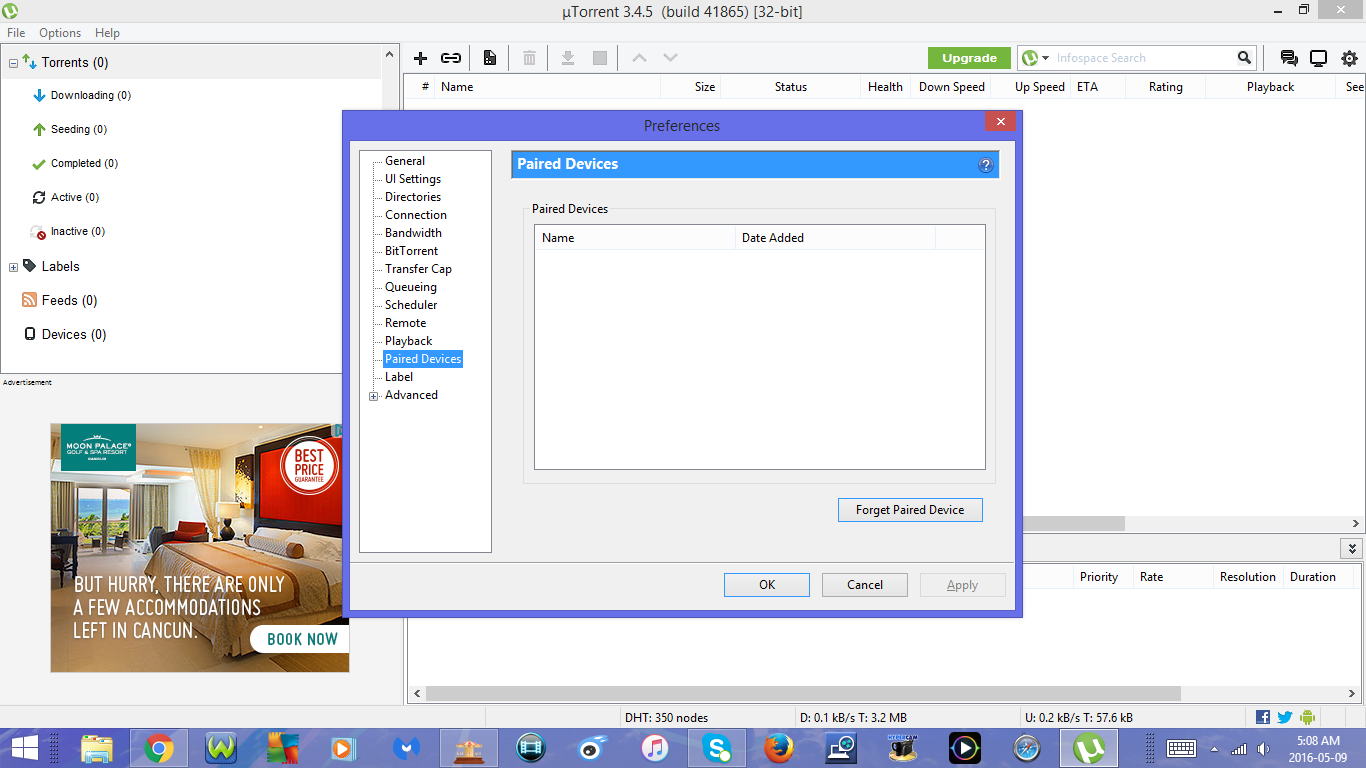Select Seeding (0) in sidebar
Screen dimensions: 1366x768
click(x=78, y=130)
